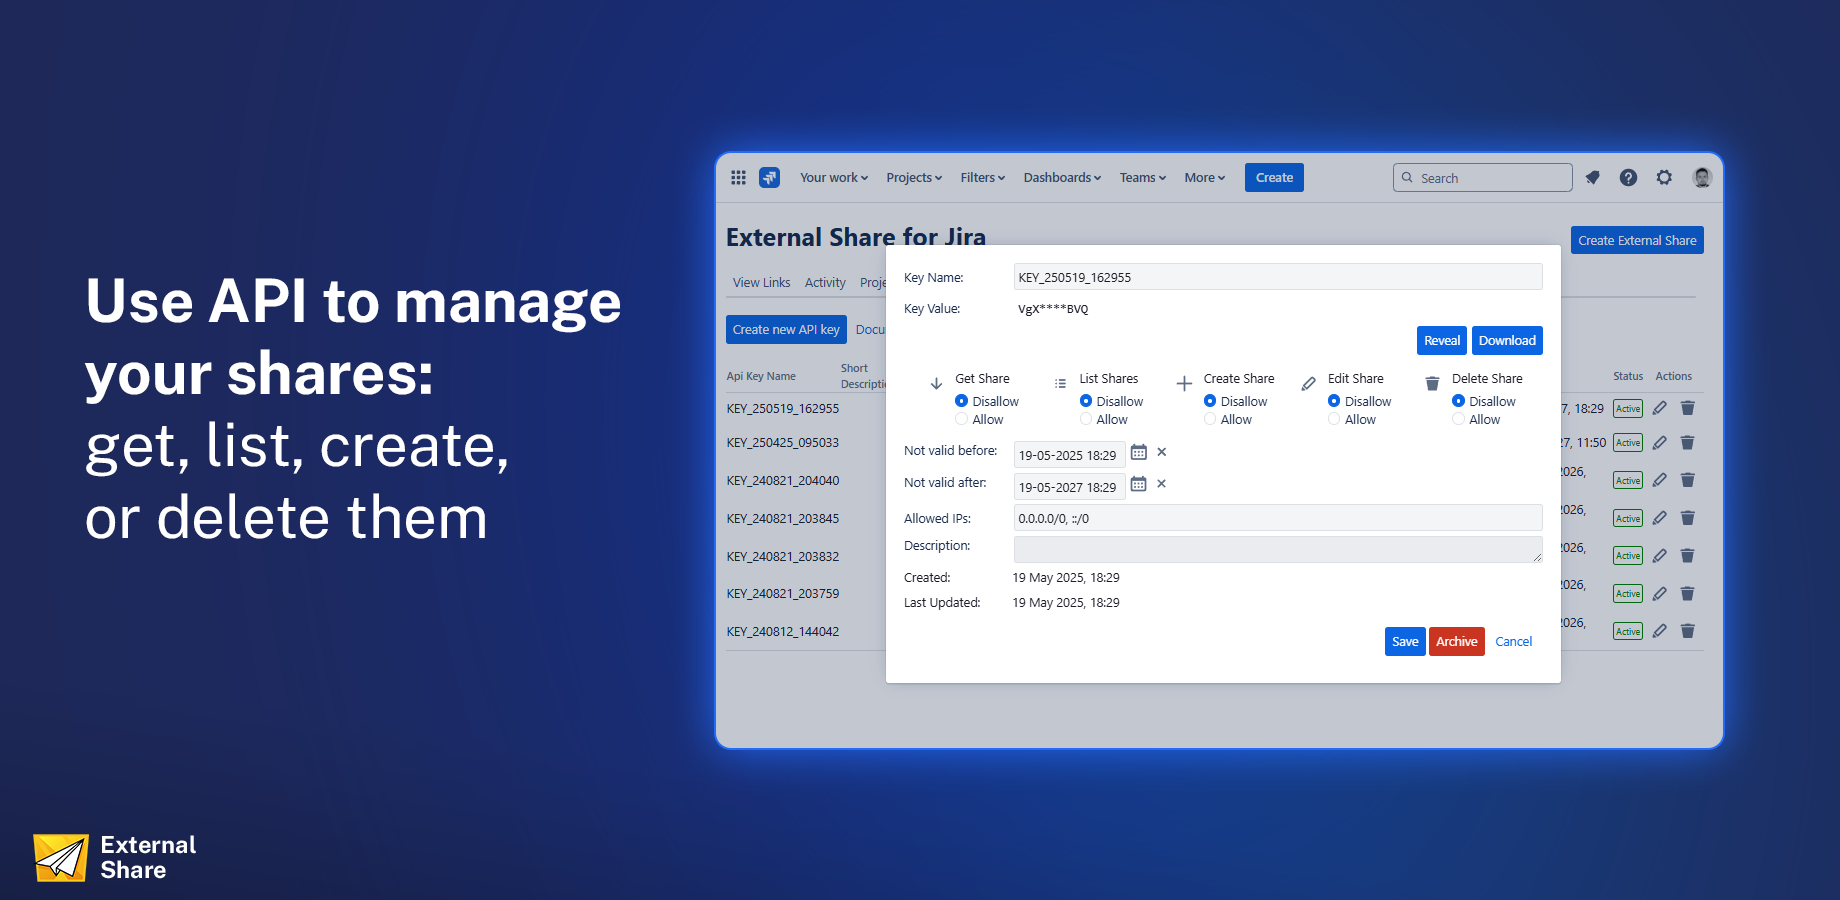Click the Search field

point(1483,178)
